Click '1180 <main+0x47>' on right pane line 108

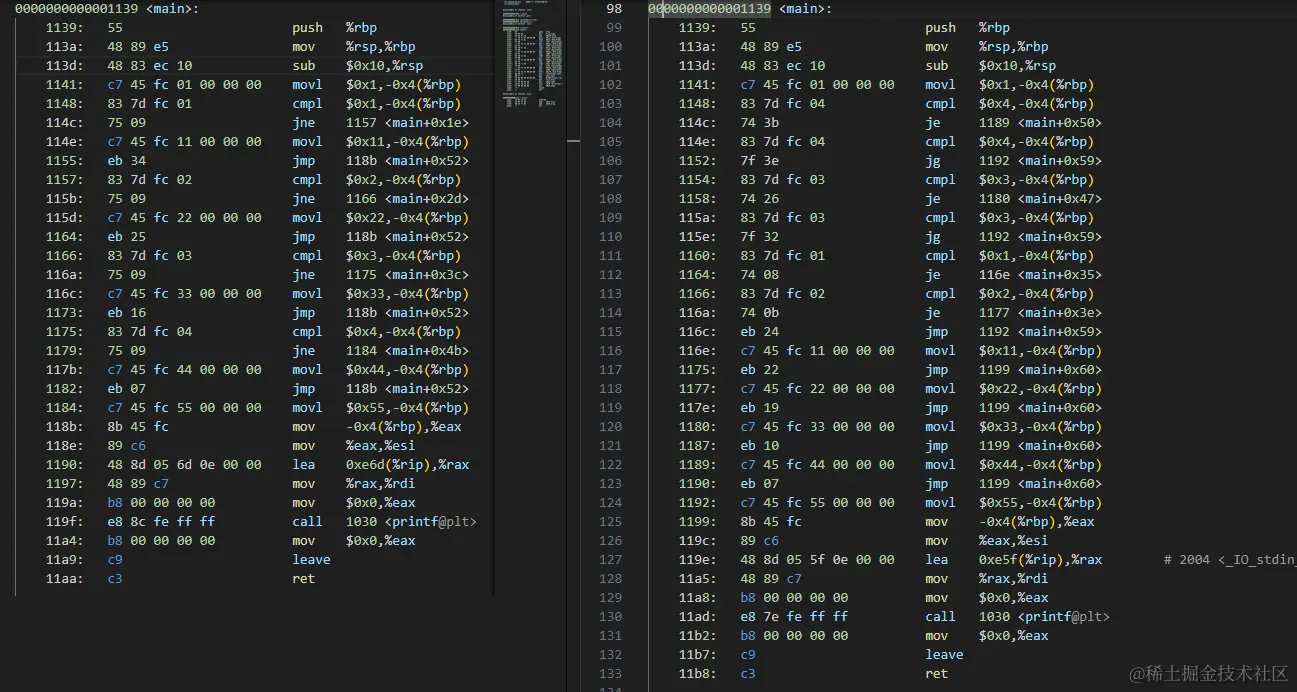1040,199
